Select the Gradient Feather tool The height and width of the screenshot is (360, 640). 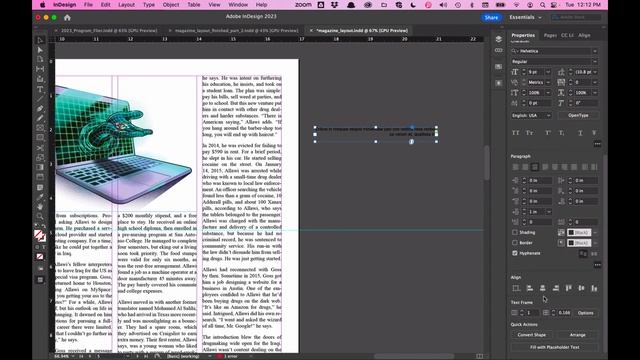pyautogui.click(x=40, y=177)
